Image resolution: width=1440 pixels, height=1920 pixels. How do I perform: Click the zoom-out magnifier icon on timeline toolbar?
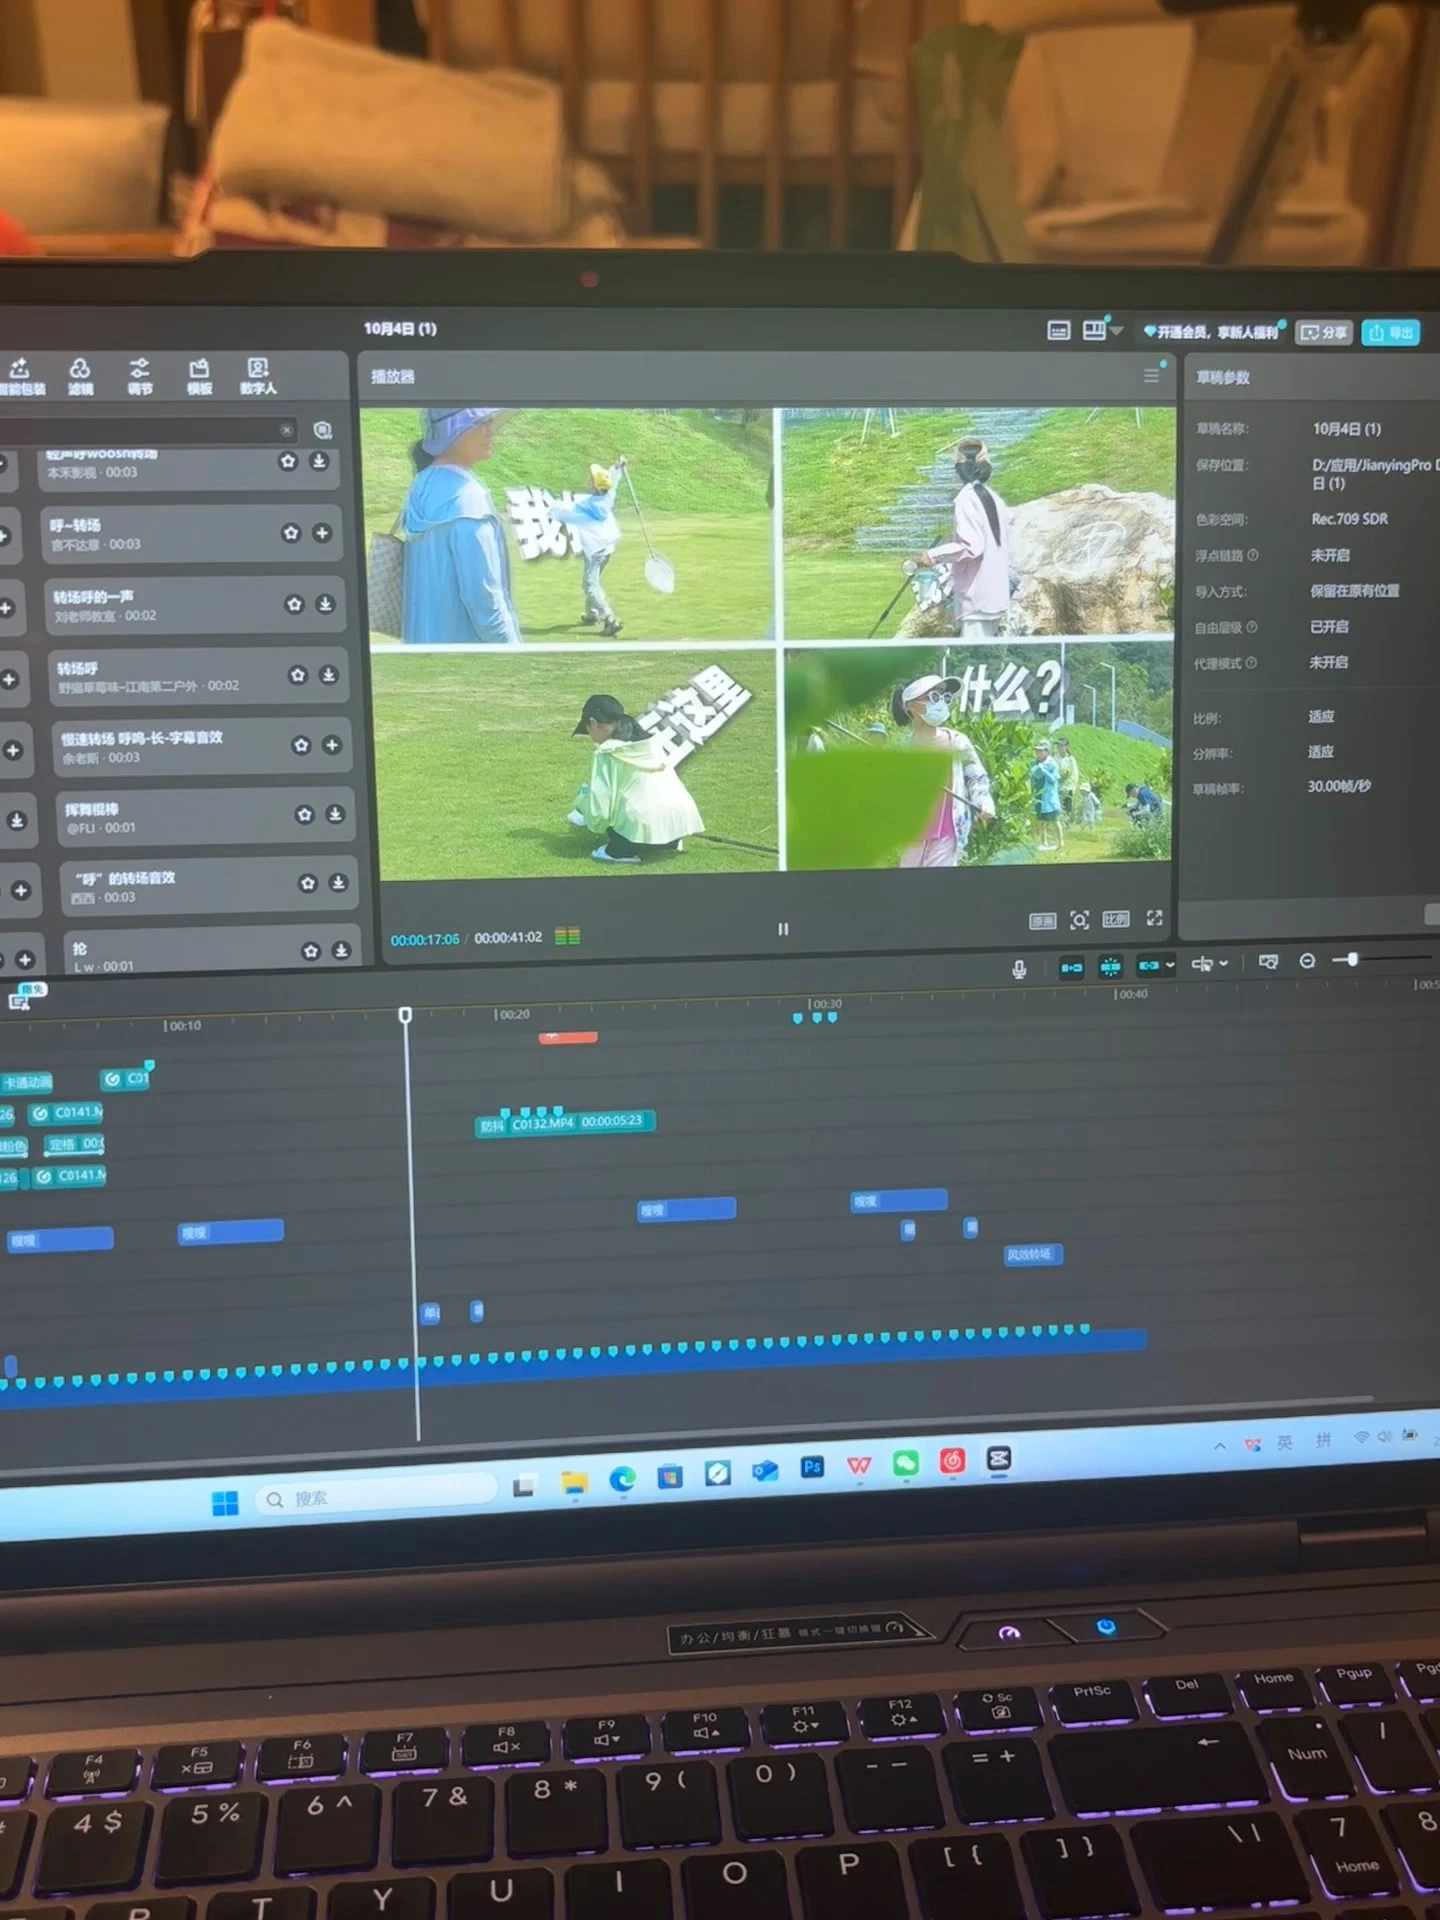tap(1307, 961)
